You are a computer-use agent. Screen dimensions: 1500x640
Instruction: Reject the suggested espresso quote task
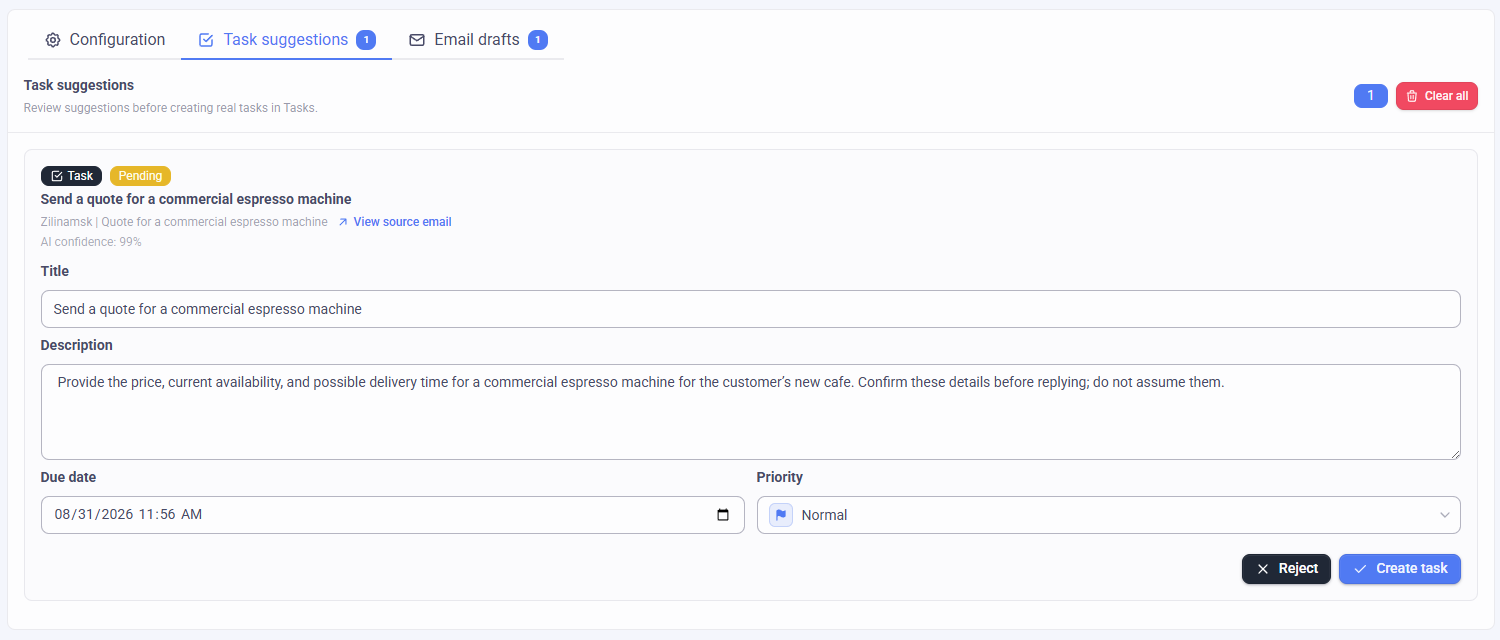pyautogui.click(x=1286, y=569)
